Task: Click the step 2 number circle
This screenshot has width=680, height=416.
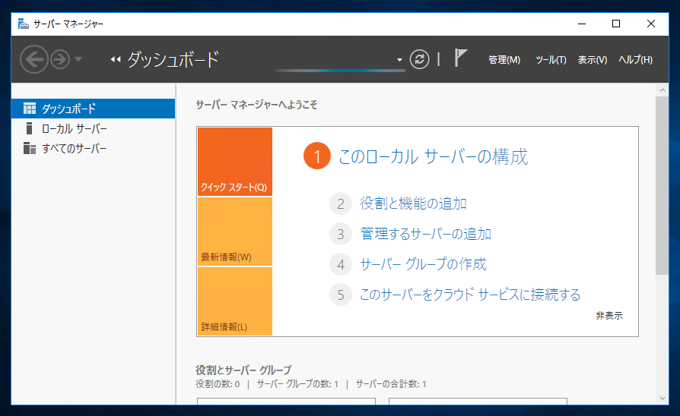Action: [340, 203]
